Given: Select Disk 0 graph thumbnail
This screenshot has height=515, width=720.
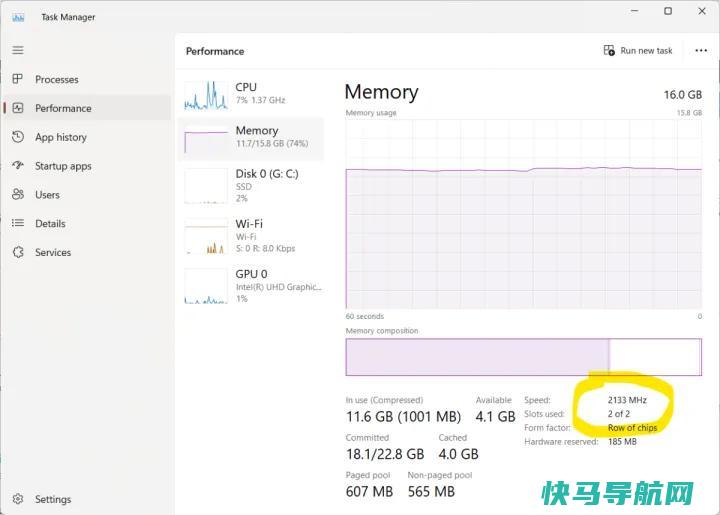Looking at the screenshot, I should pos(206,186).
